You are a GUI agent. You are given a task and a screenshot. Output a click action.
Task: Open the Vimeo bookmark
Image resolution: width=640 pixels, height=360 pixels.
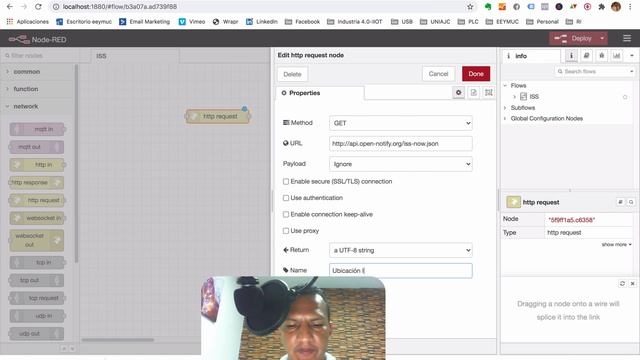[x=192, y=22]
